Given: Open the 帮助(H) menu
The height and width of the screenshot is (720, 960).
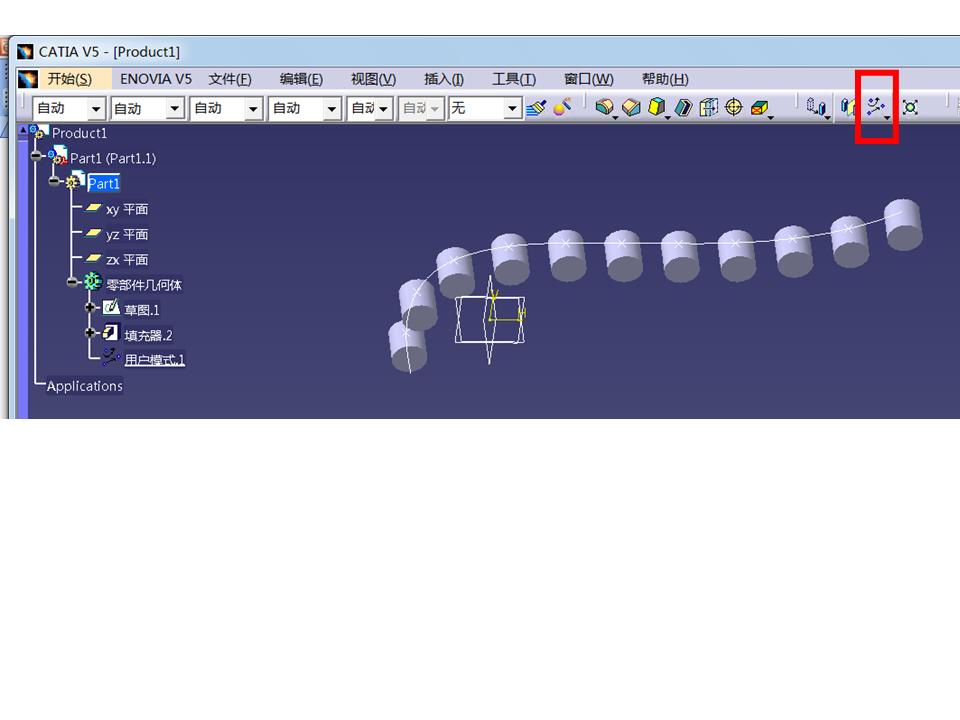Looking at the screenshot, I should (x=665, y=79).
